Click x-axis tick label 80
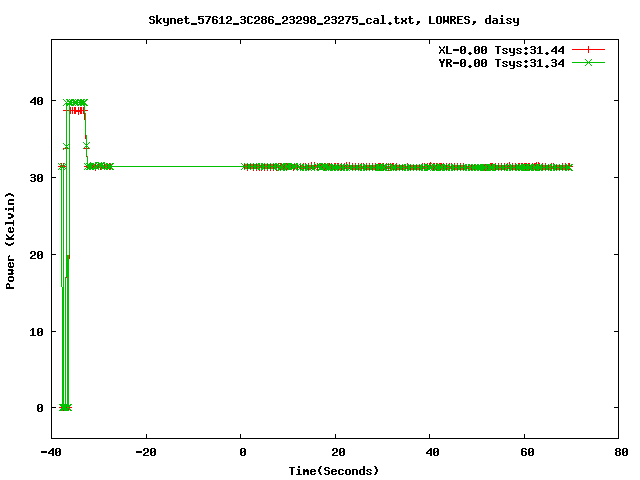Screen dimensions: 640x480 (621, 452)
